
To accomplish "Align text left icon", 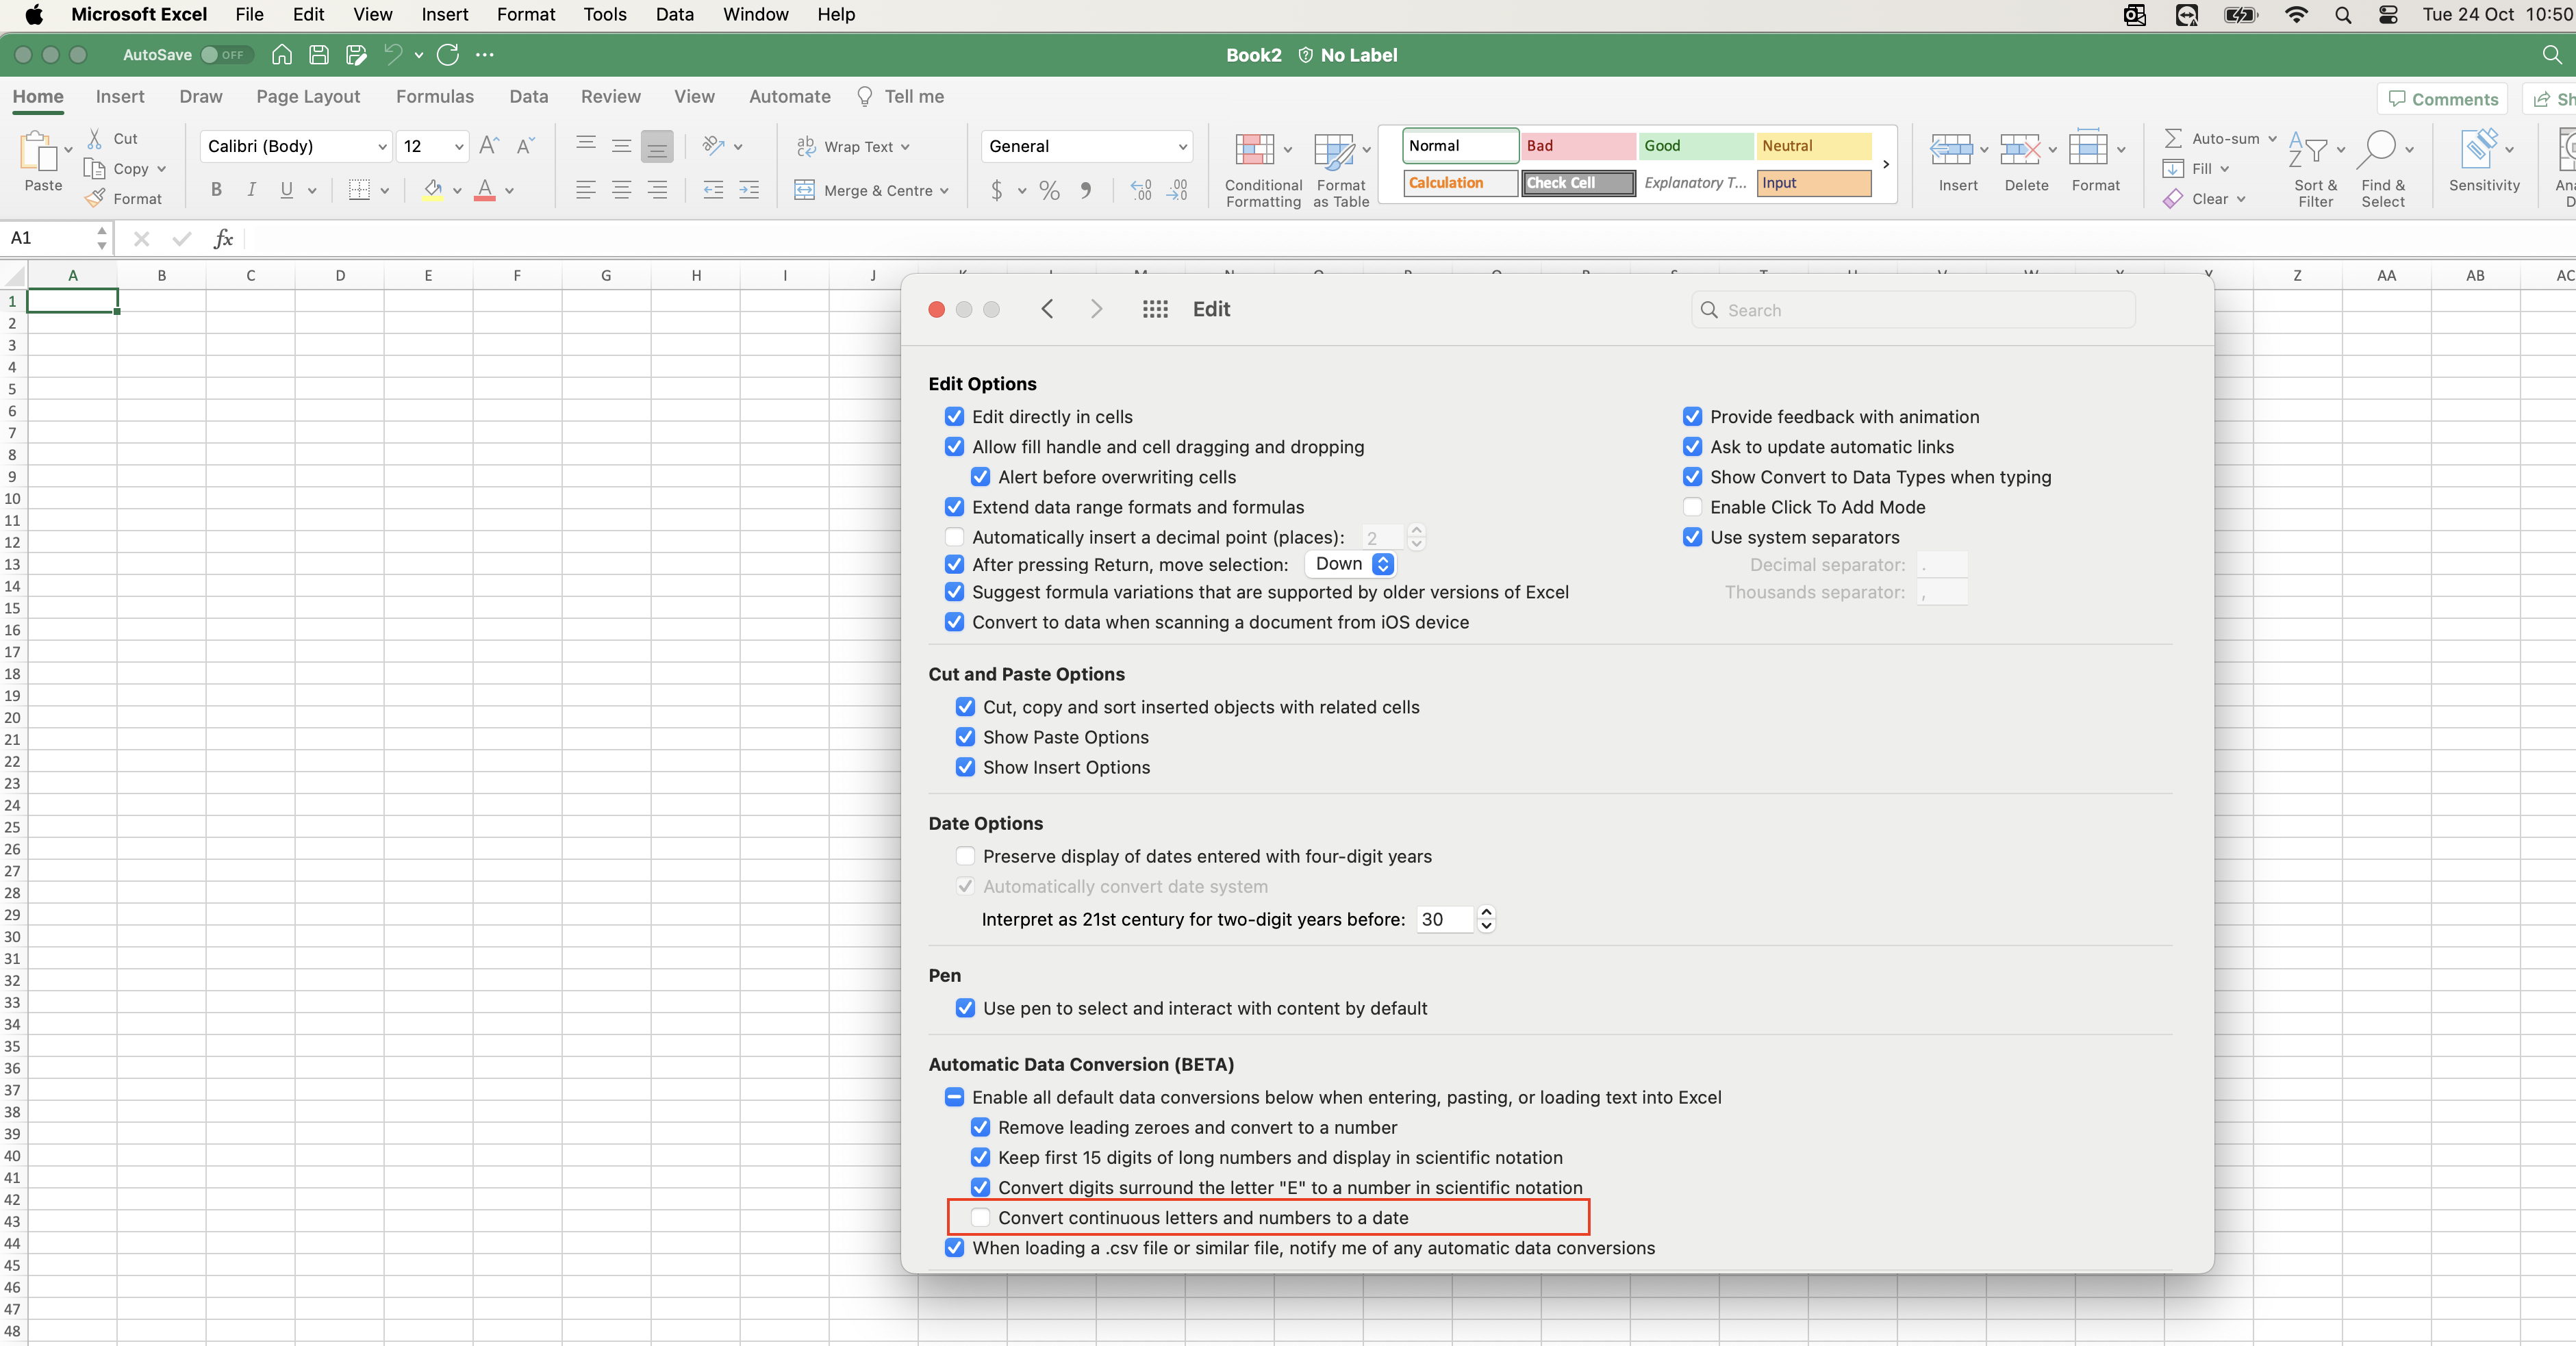I will pyautogui.click(x=586, y=190).
